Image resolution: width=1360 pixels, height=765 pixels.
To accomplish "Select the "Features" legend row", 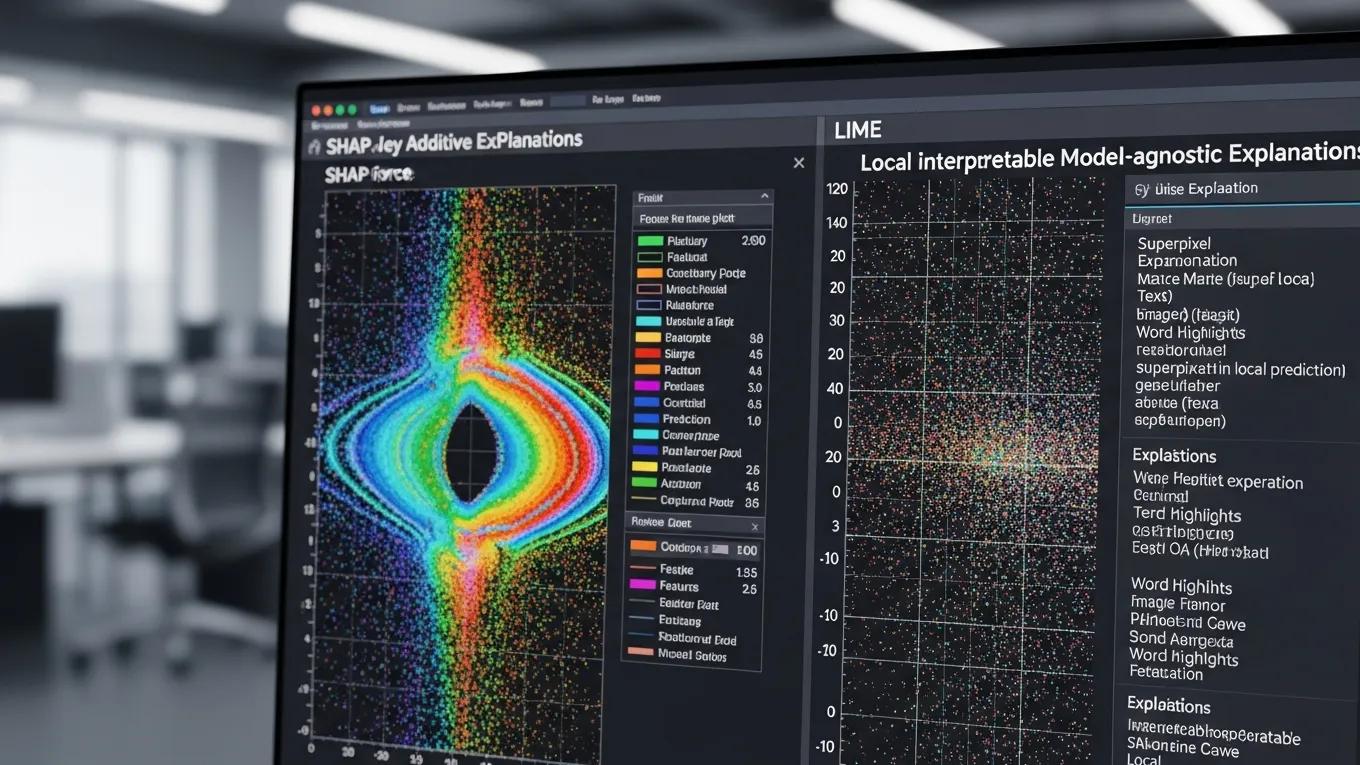I will coord(693,587).
